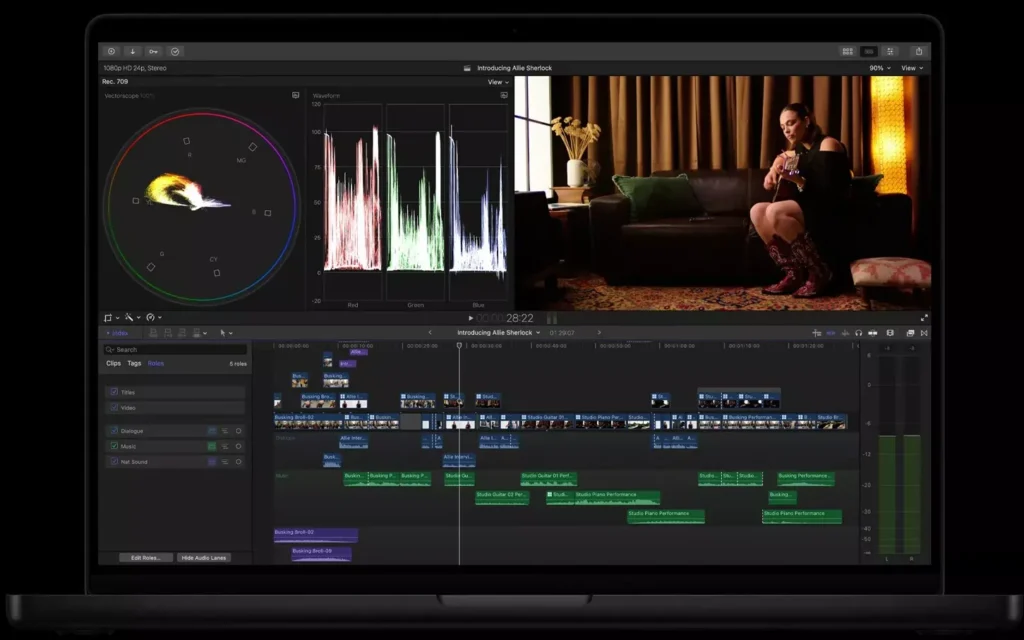Click the index Search field
The image size is (1024, 640).
pyautogui.click(x=175, y=349)
